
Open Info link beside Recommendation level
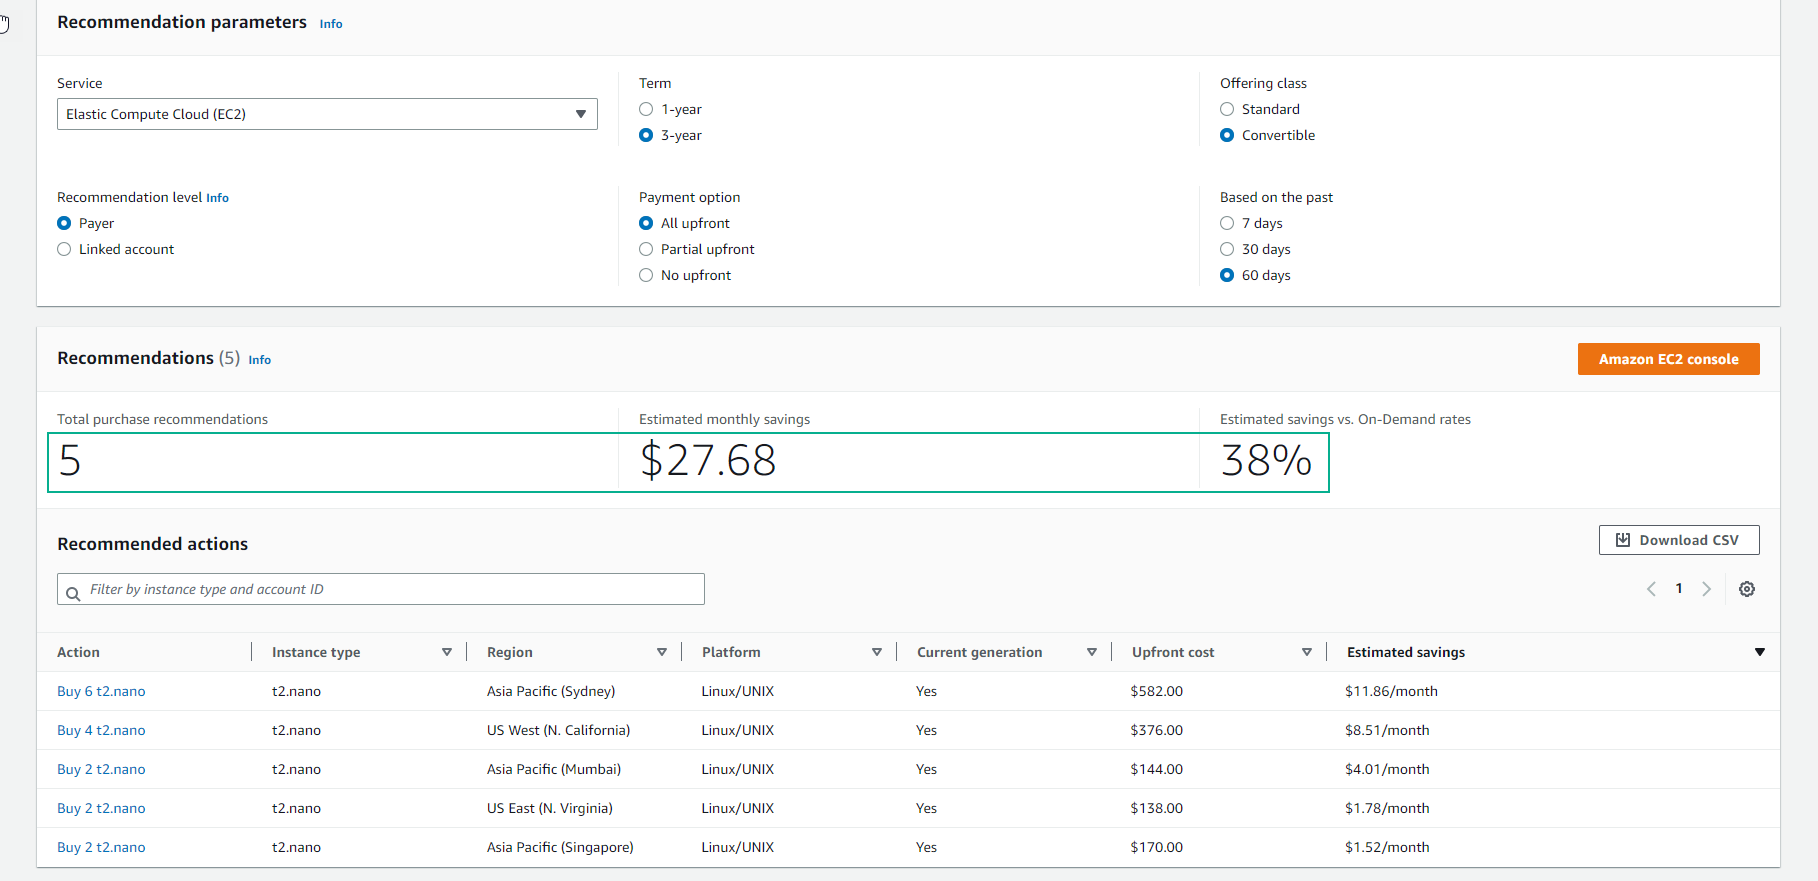[x=217, y=198]
